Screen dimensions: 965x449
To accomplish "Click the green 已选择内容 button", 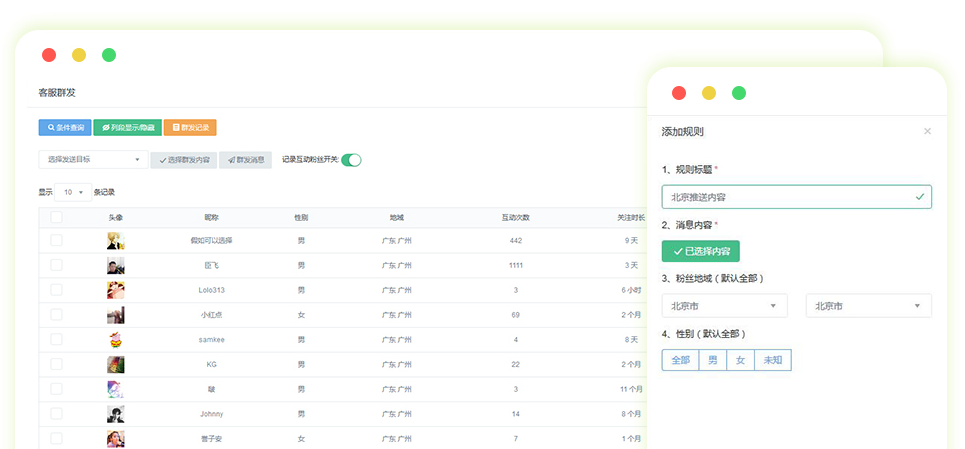I will (x=700, y=251).
